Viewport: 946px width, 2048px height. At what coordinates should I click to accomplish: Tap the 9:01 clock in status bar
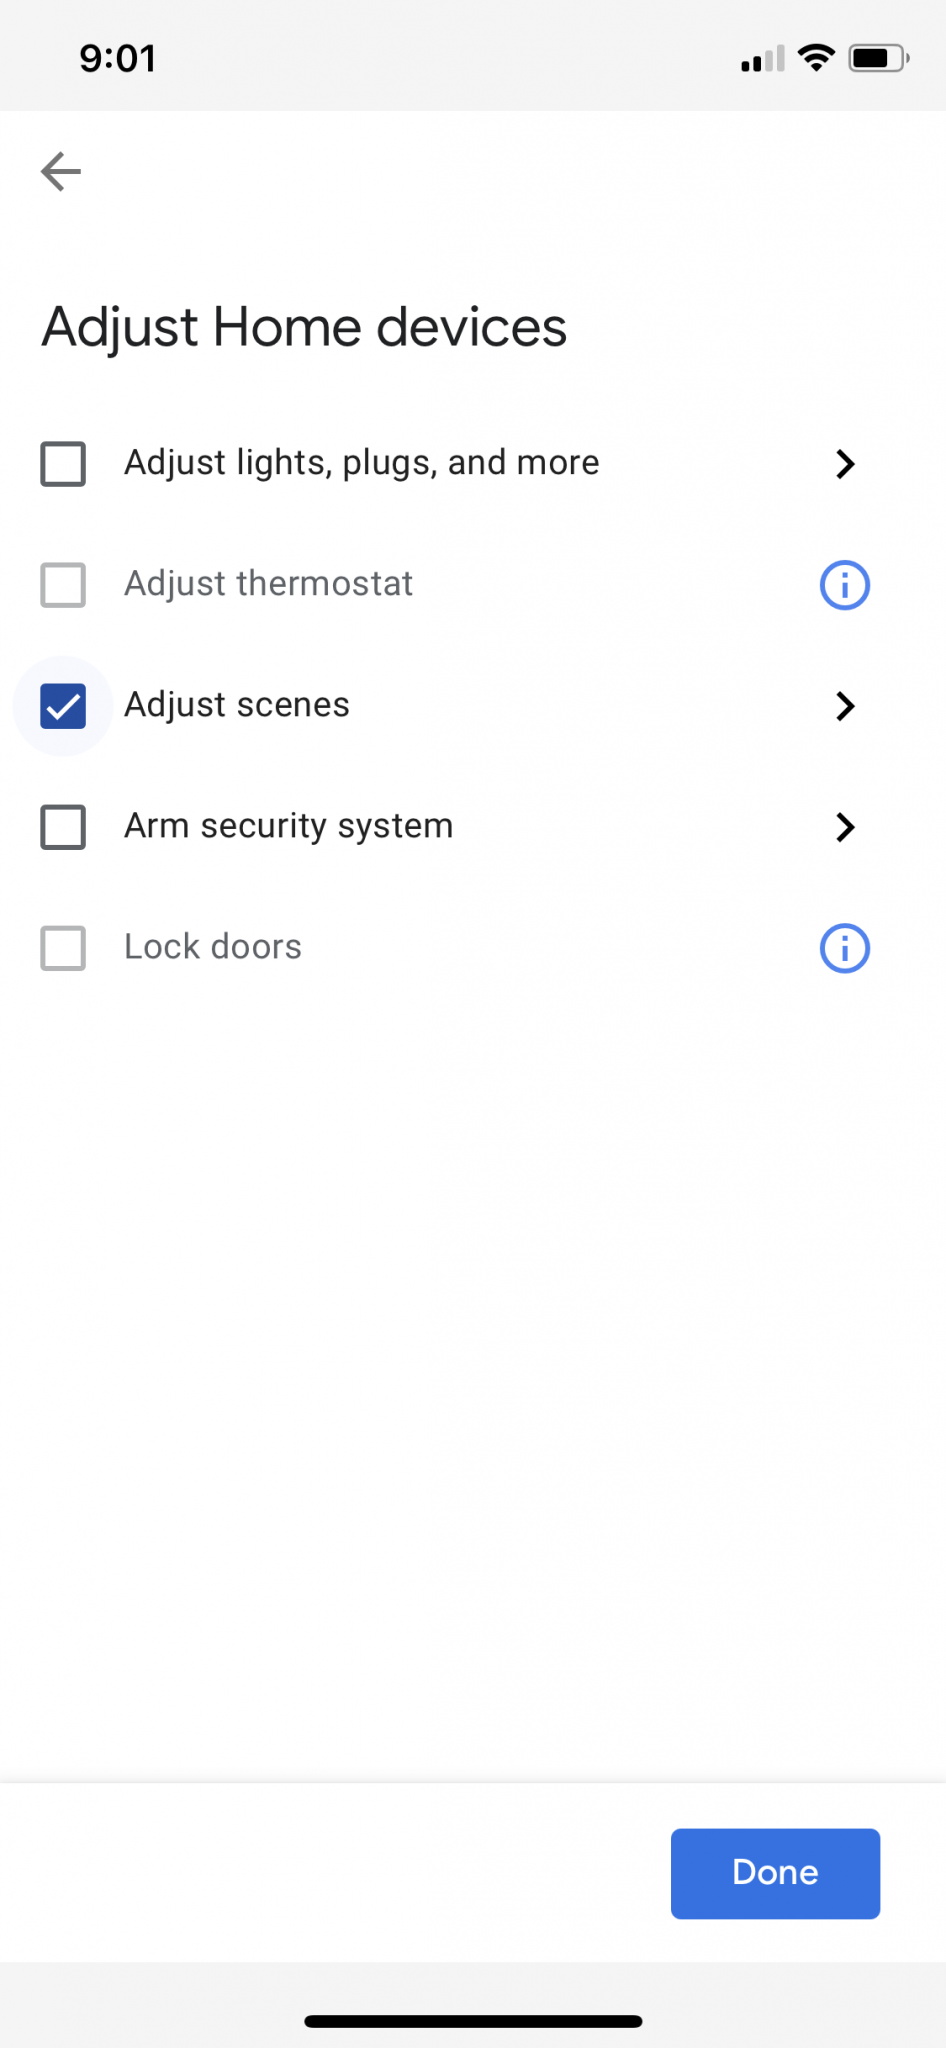[118, 58]
